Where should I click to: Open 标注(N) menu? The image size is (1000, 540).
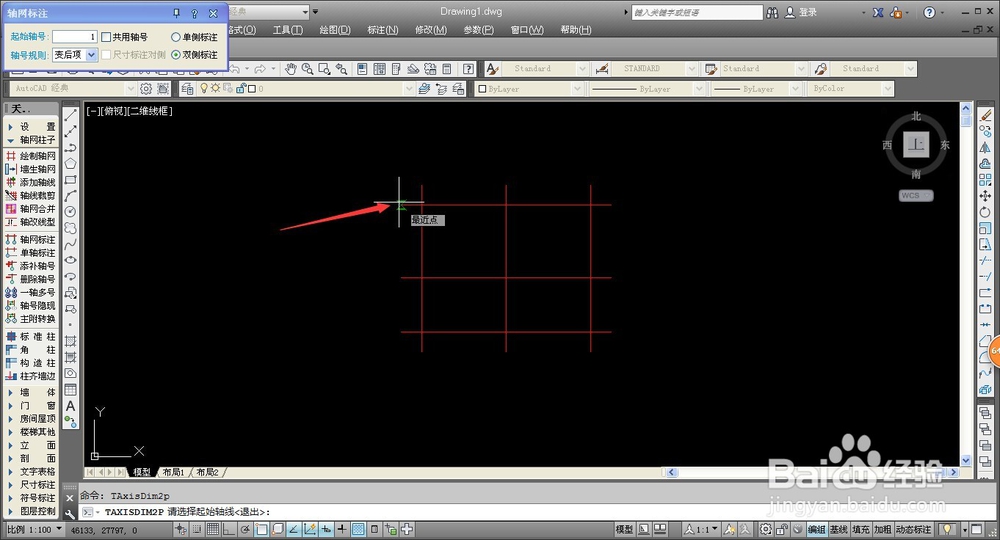point(383,30)
